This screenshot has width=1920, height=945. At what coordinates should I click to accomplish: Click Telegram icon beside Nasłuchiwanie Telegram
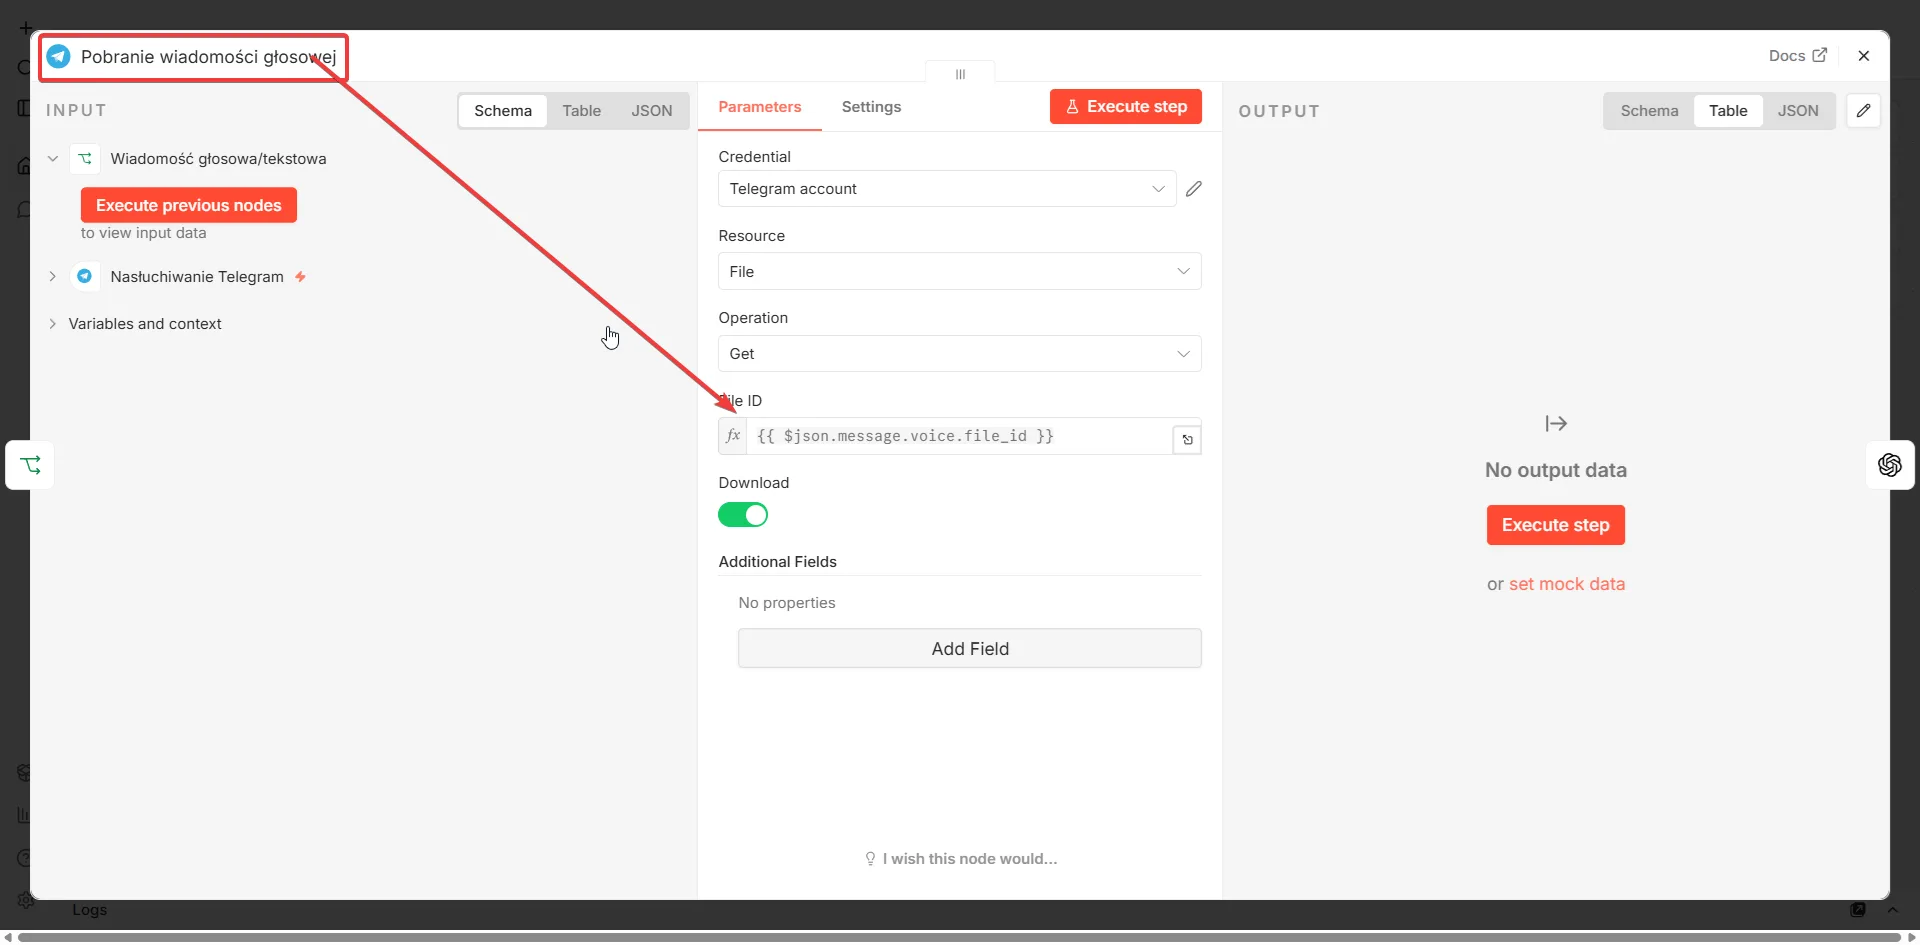(x=85, y=277)
